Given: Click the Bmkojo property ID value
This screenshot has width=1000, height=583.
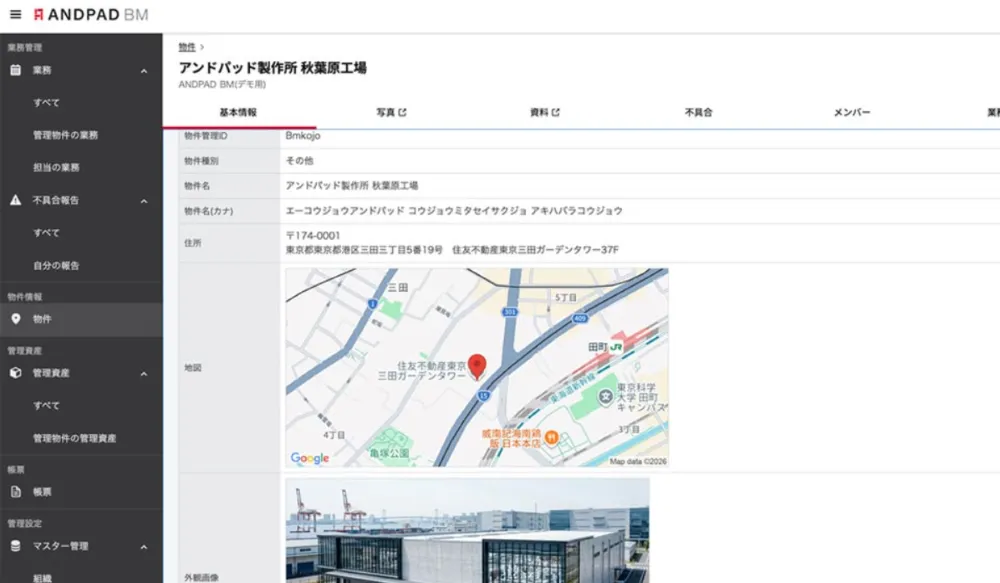Looking at the screenshot, I should pos(303,136).
